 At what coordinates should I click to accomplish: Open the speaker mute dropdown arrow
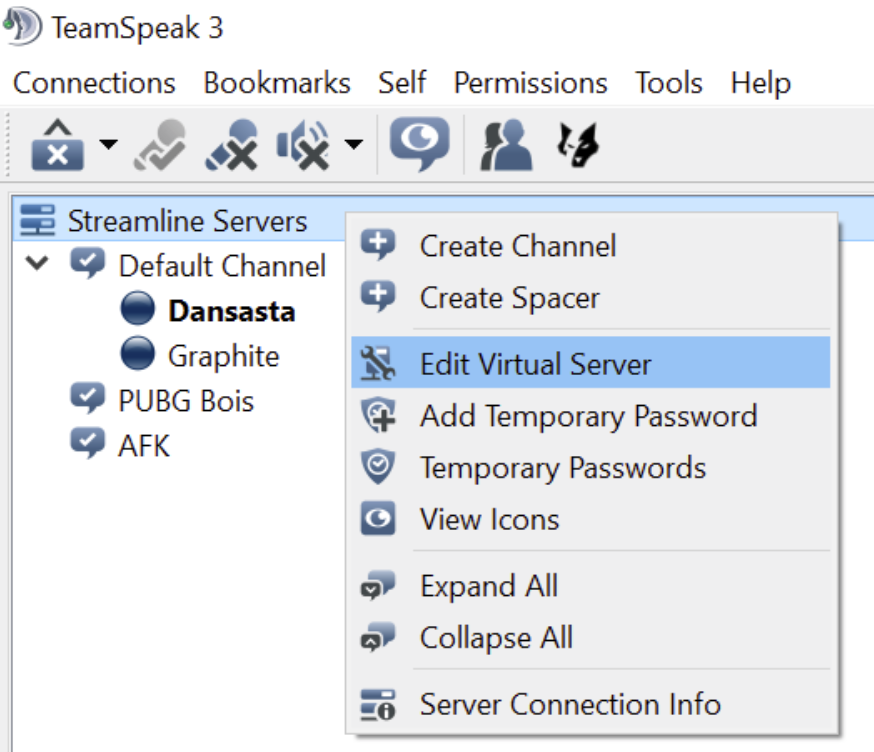click(353, 144)
